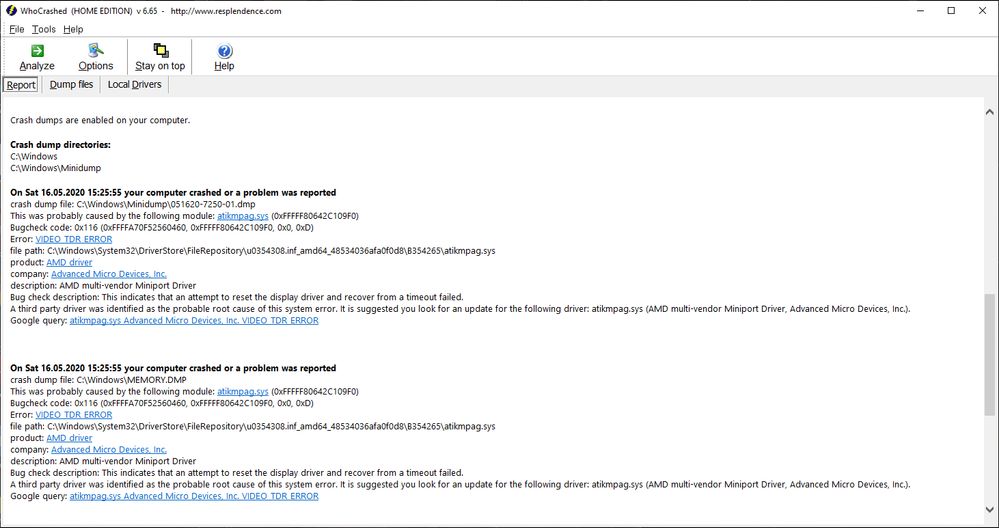
Task: Click the 'Crash dump directories:' heading
Action: coord(61,145)
